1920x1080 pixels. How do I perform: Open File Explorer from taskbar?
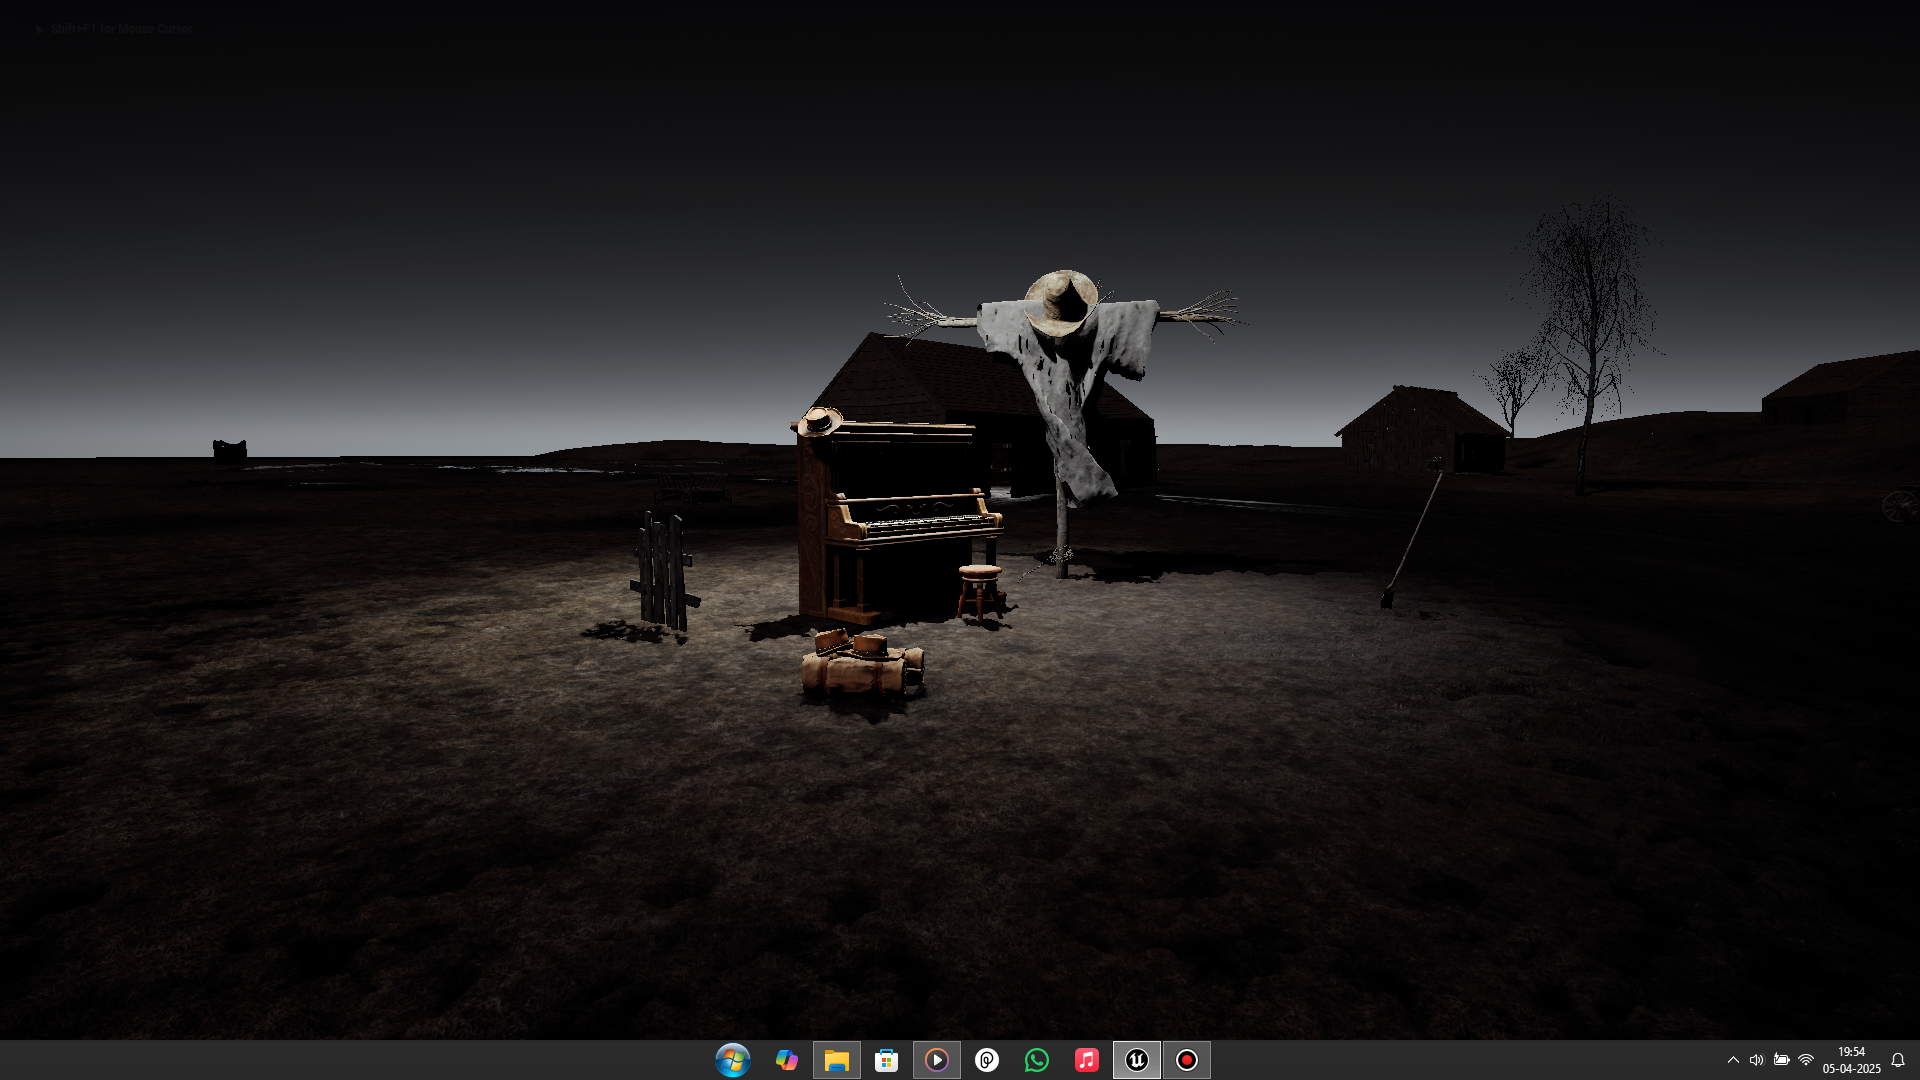click(837, 1060)
